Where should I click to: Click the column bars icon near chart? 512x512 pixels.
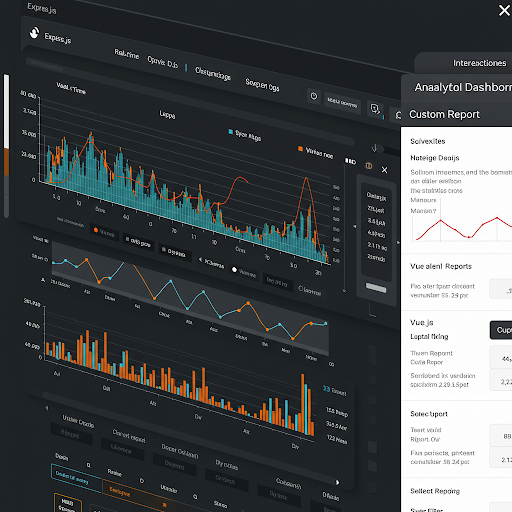point(350,161)
